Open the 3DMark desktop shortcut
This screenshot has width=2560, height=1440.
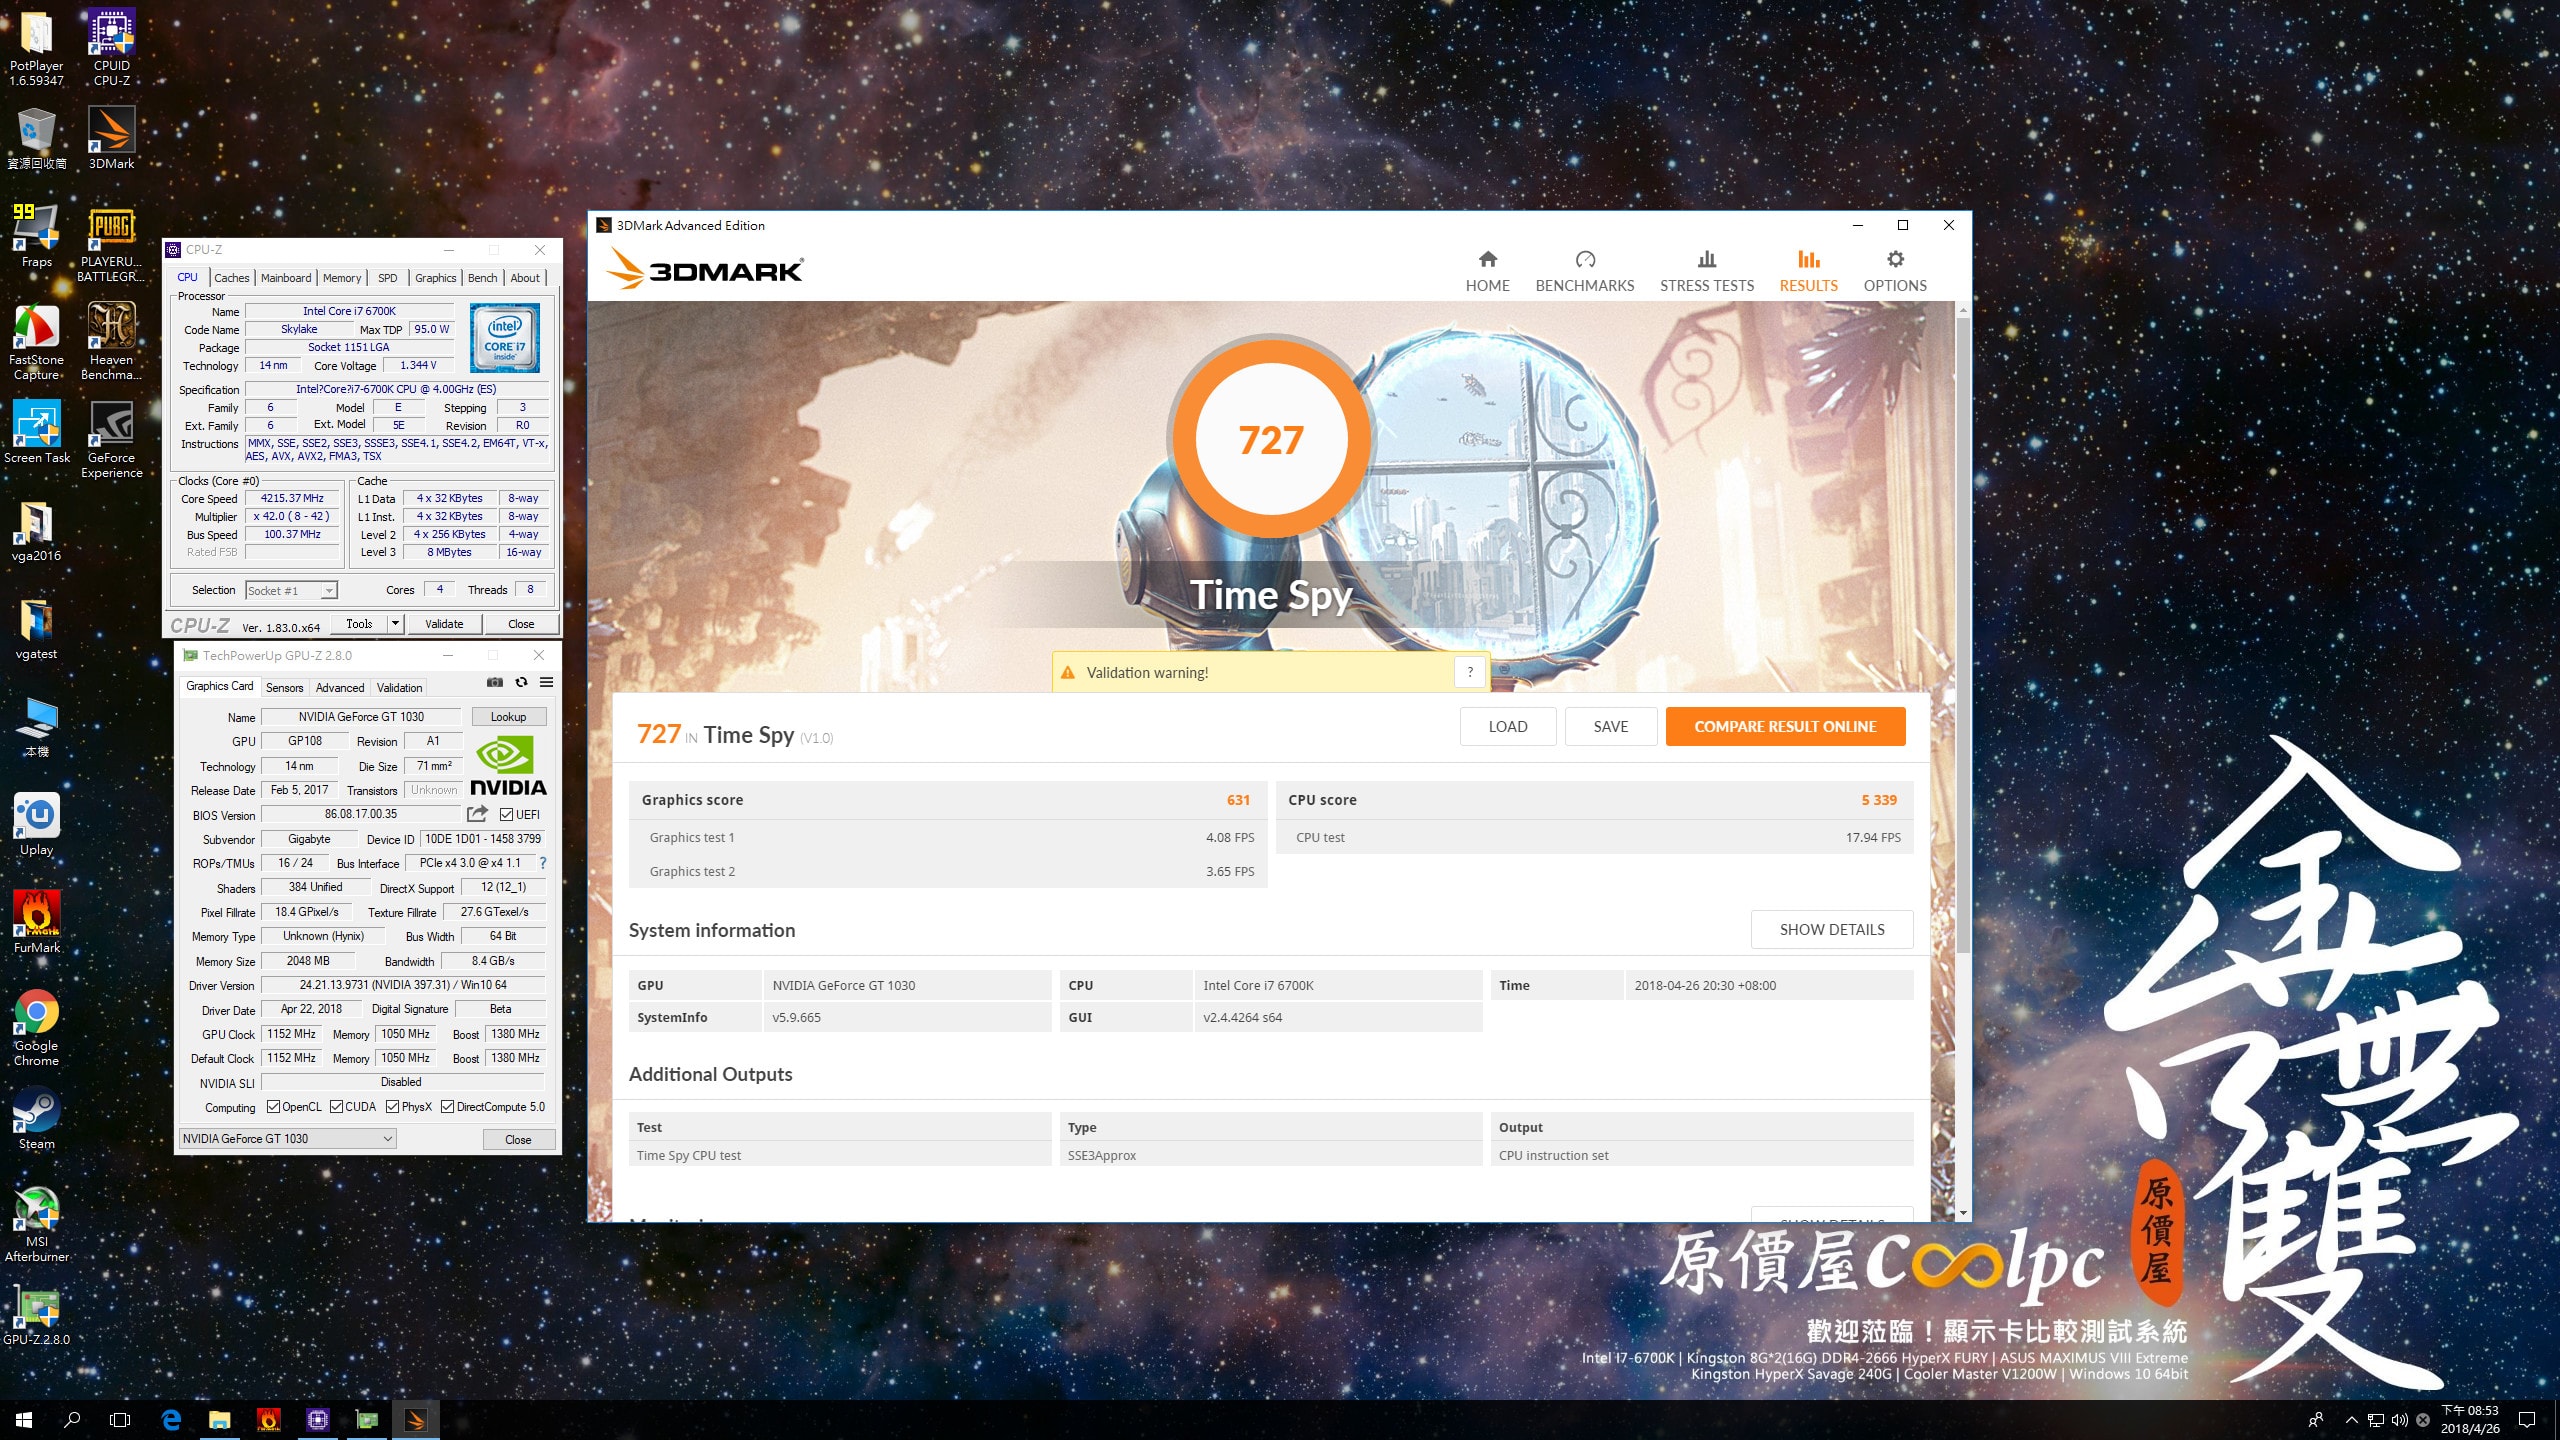click(112, 138)
